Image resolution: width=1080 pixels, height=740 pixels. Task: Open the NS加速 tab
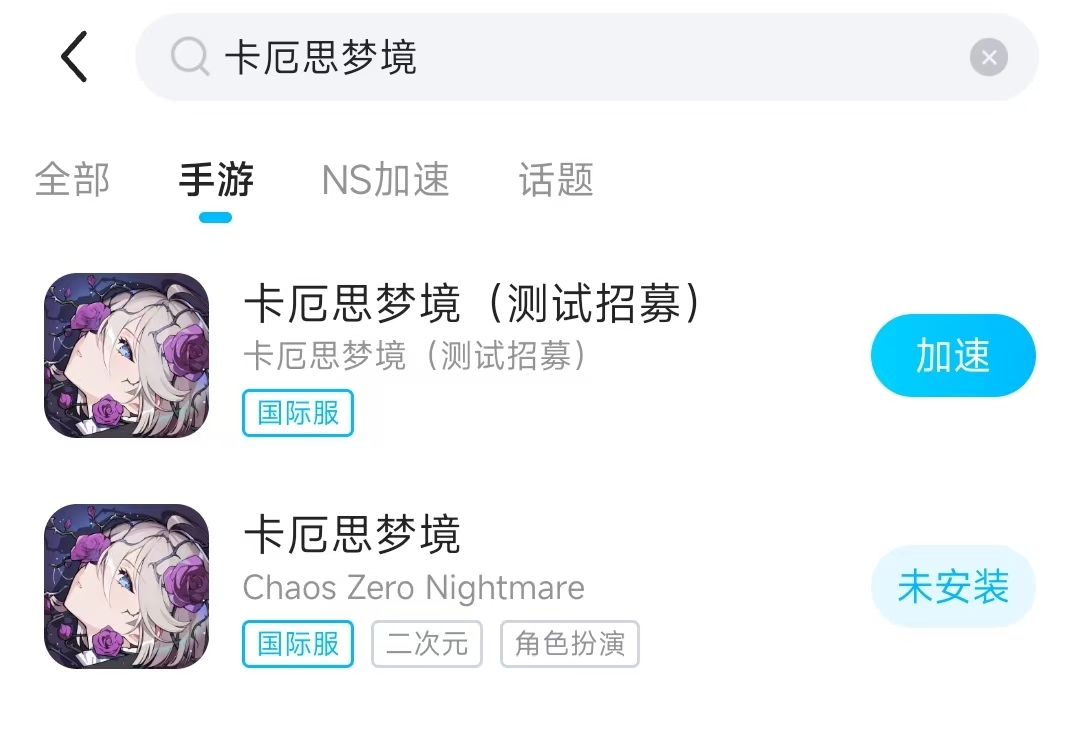[x=385, y=181]
